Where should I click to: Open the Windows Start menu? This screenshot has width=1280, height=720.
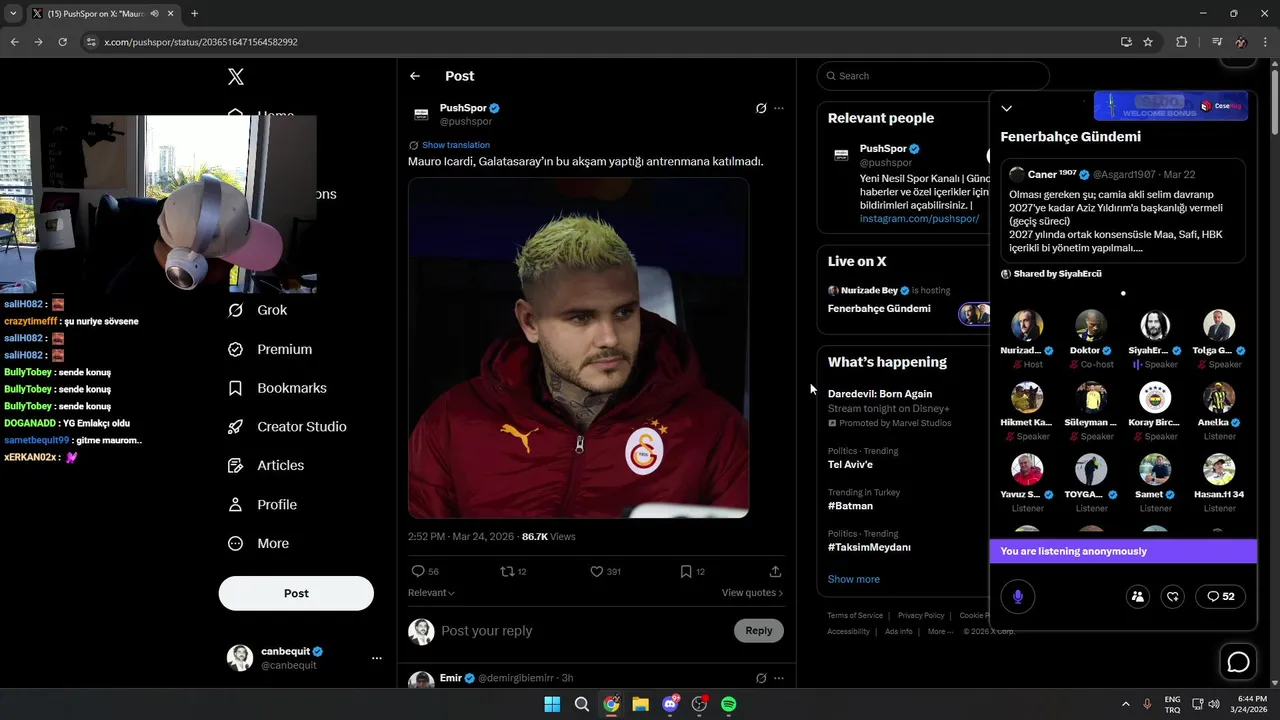click(552, 704)
